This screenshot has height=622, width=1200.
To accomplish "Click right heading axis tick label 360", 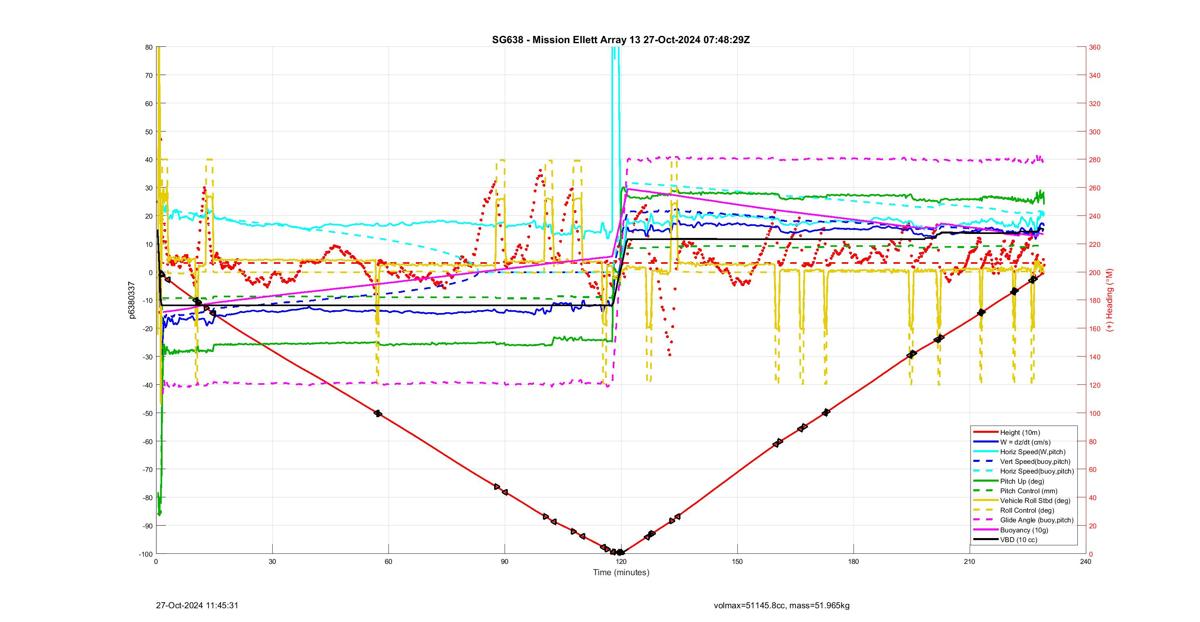I will point(1095,47).
